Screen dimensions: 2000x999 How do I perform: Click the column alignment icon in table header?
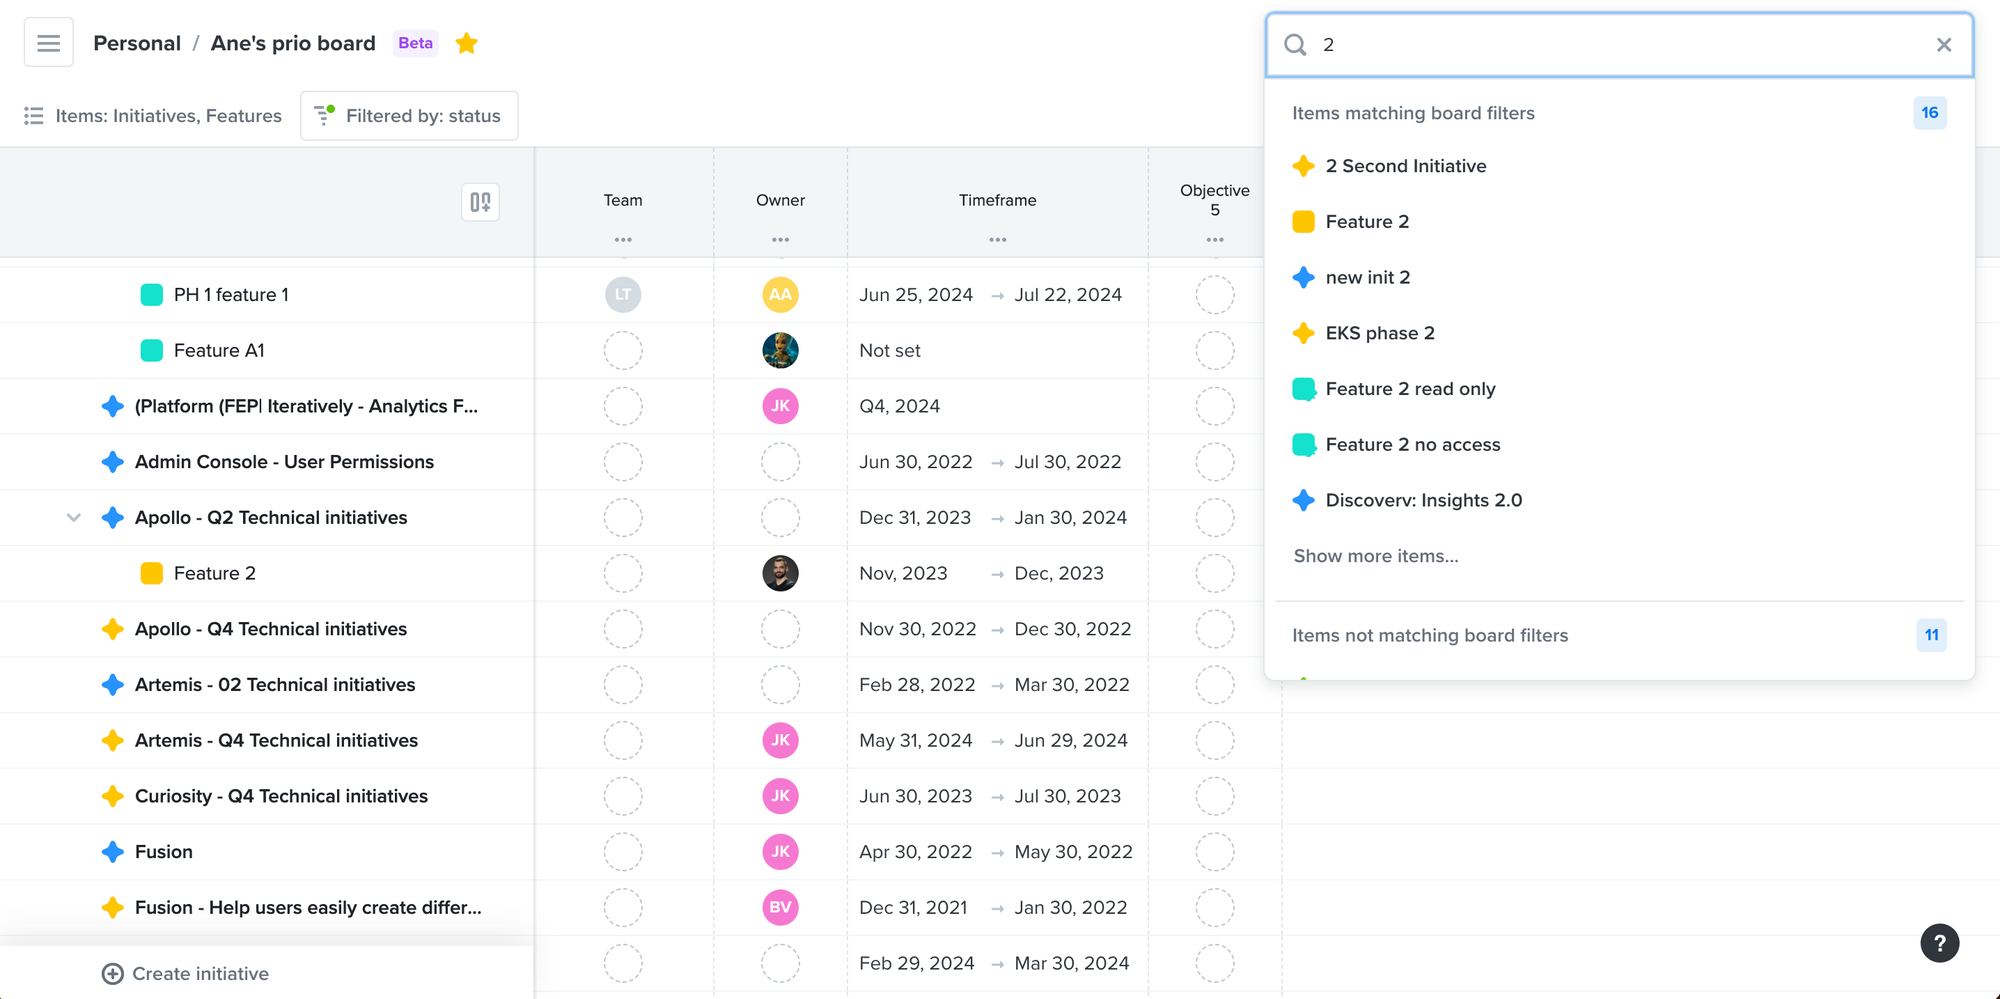(x=480, y=202)
